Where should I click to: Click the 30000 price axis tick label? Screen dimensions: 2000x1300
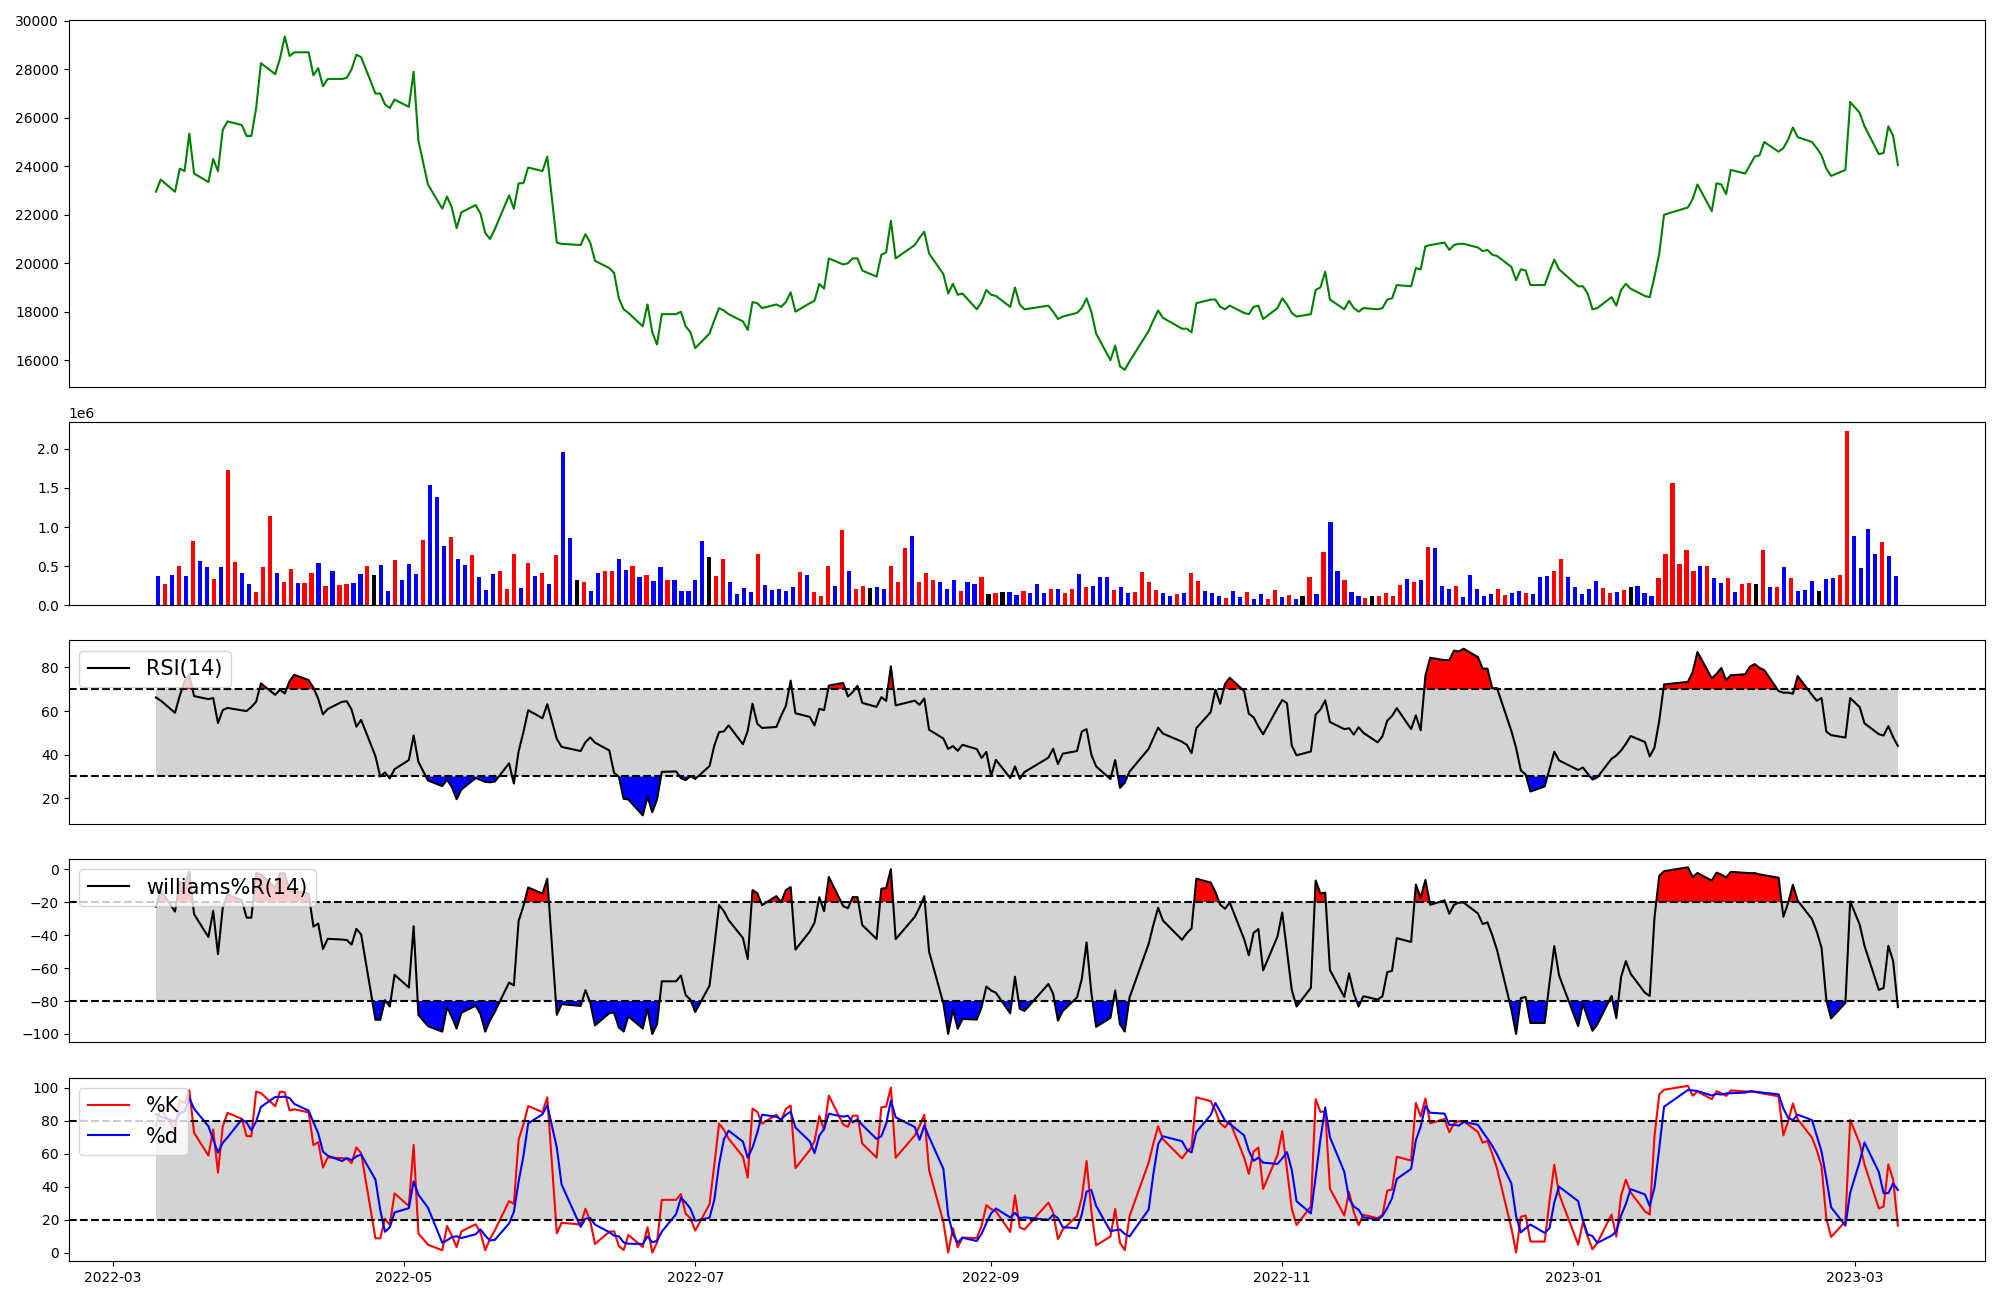pyautogui.click(x=37, y=21)
